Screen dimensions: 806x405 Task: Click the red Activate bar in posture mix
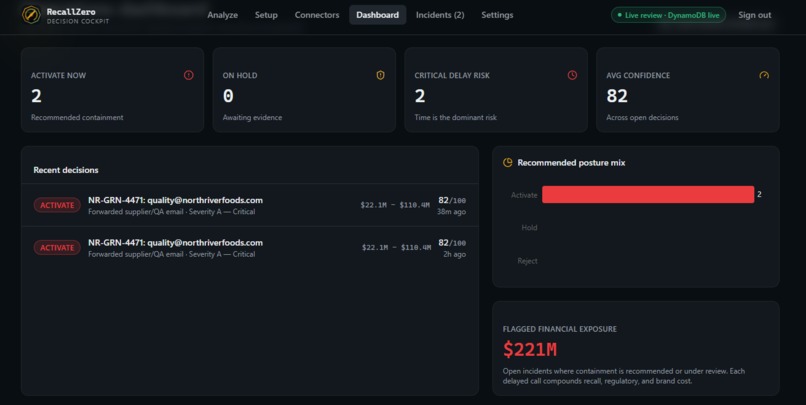(648, 194)
